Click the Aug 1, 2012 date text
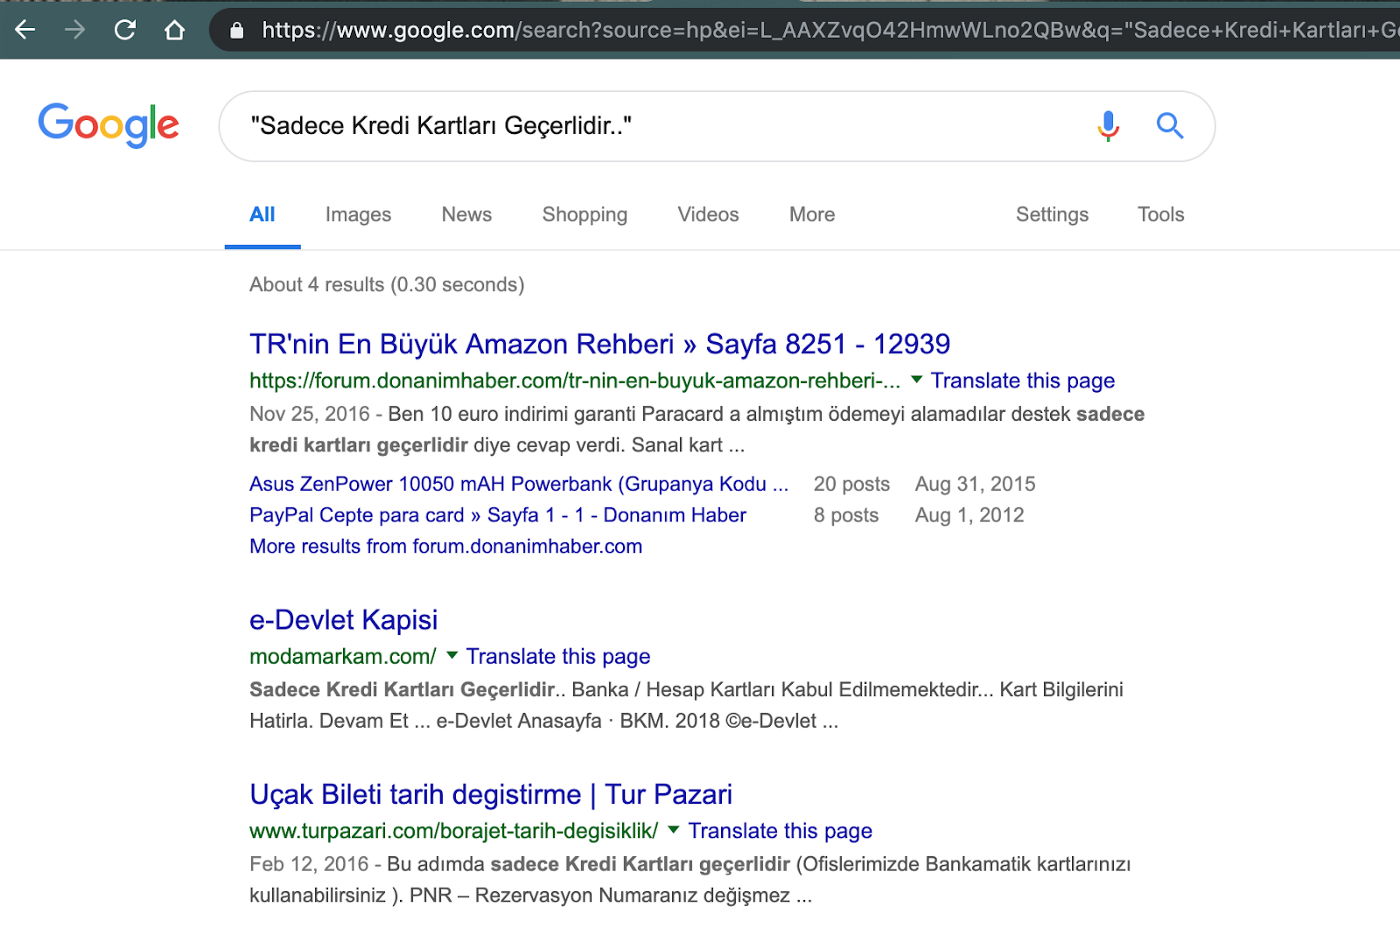This screenshot has height=941, width=1400. 970,515
